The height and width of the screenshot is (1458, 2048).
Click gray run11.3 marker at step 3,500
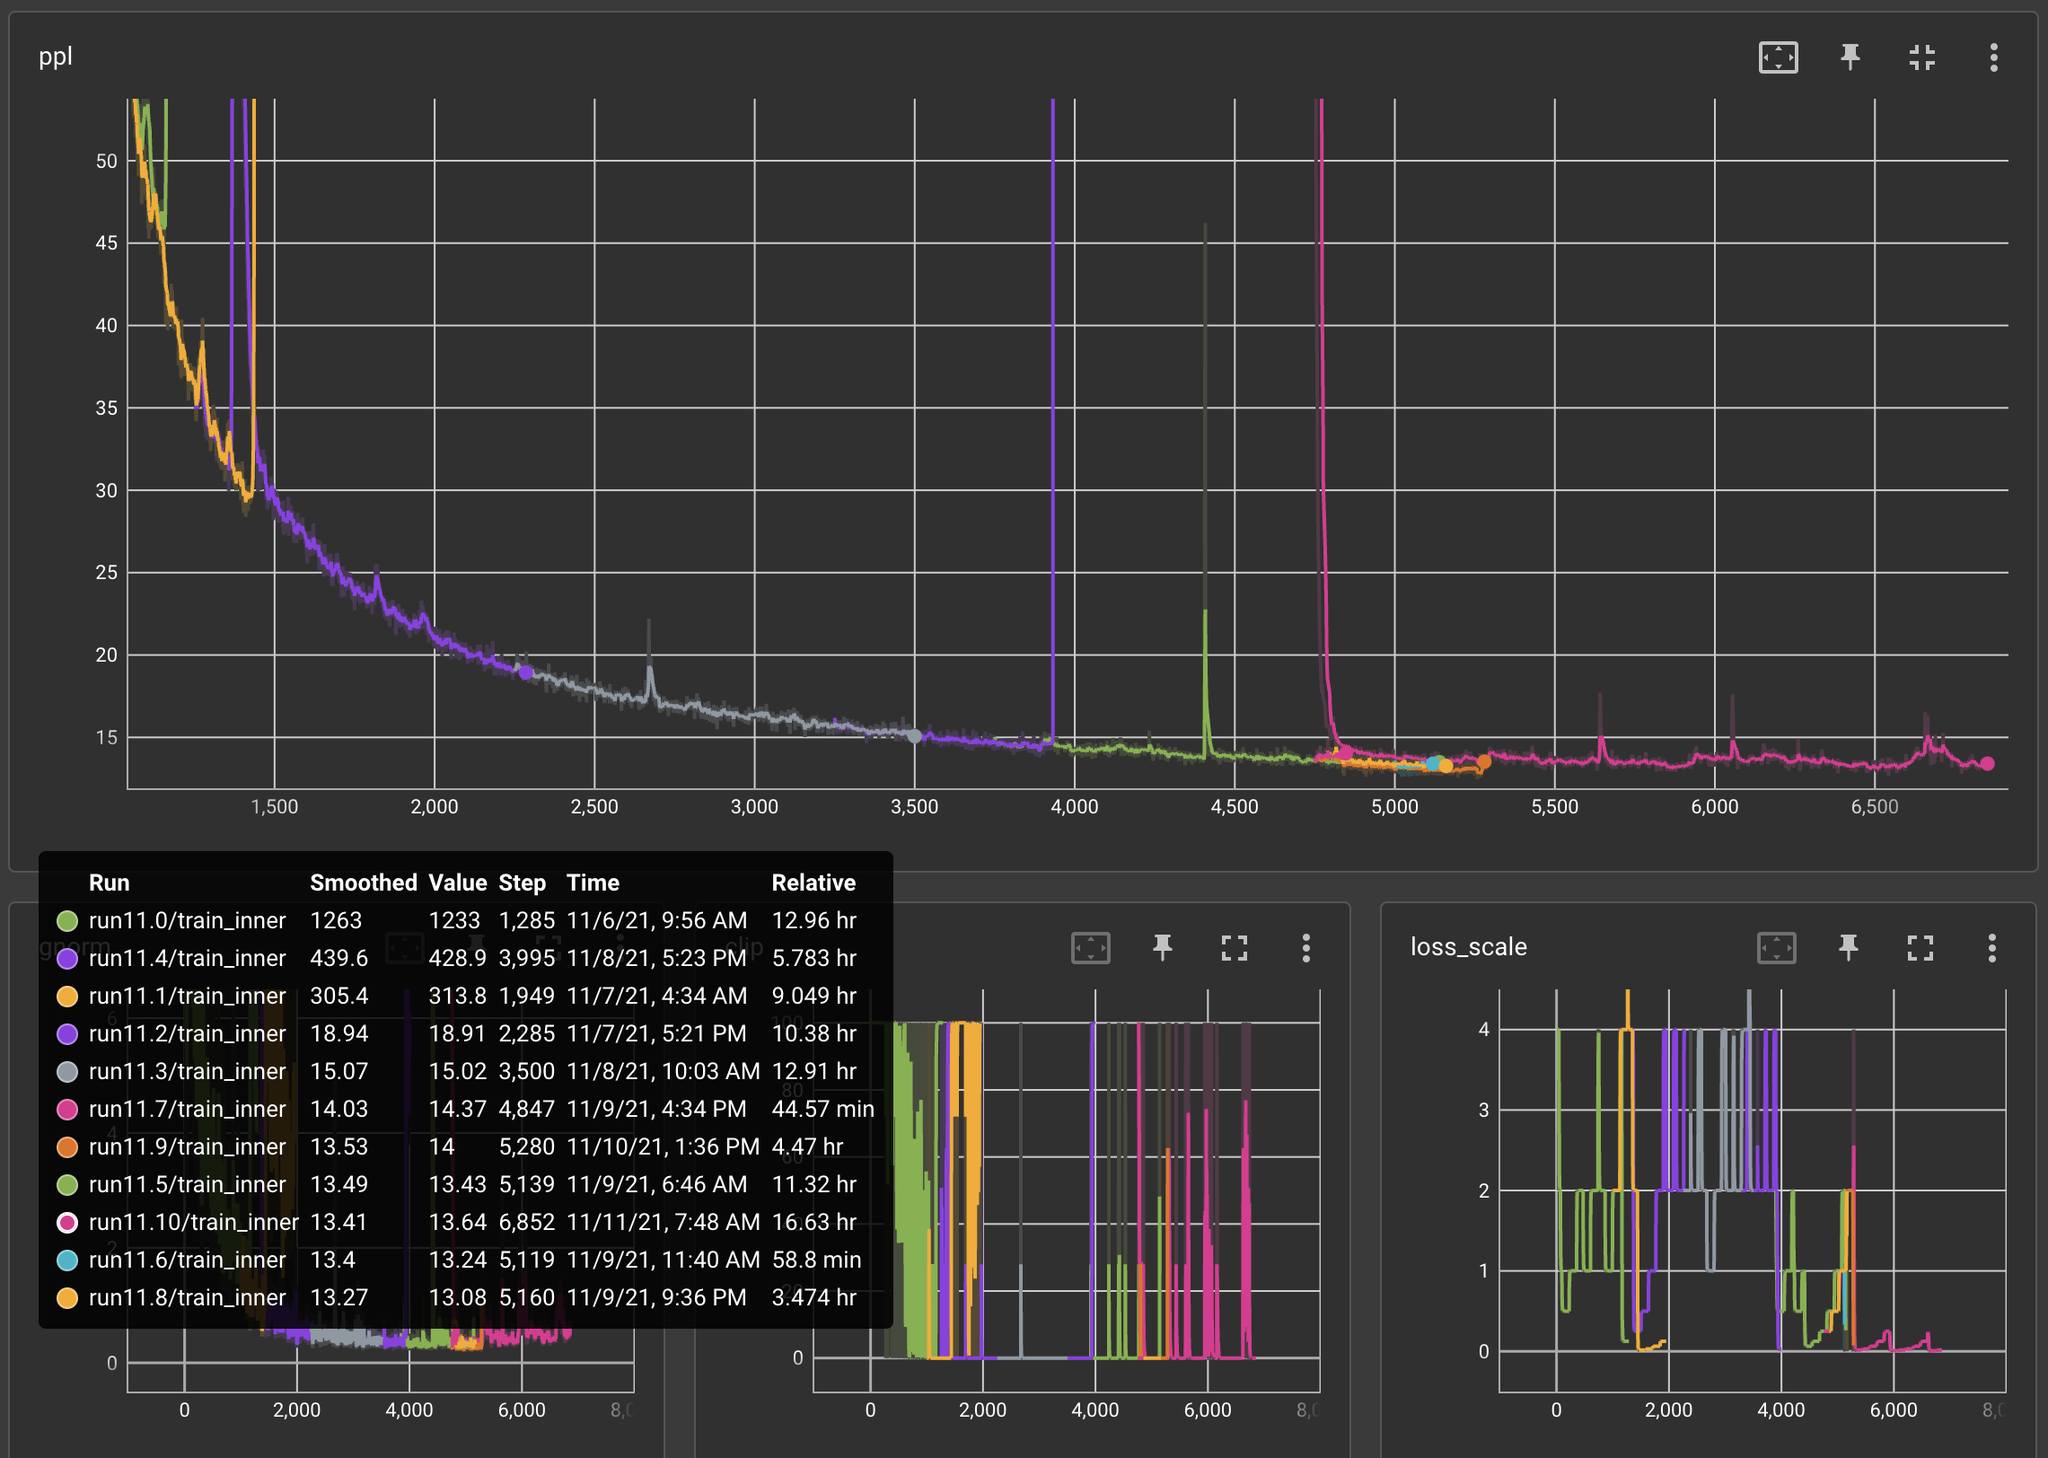[x=914, y=736]
